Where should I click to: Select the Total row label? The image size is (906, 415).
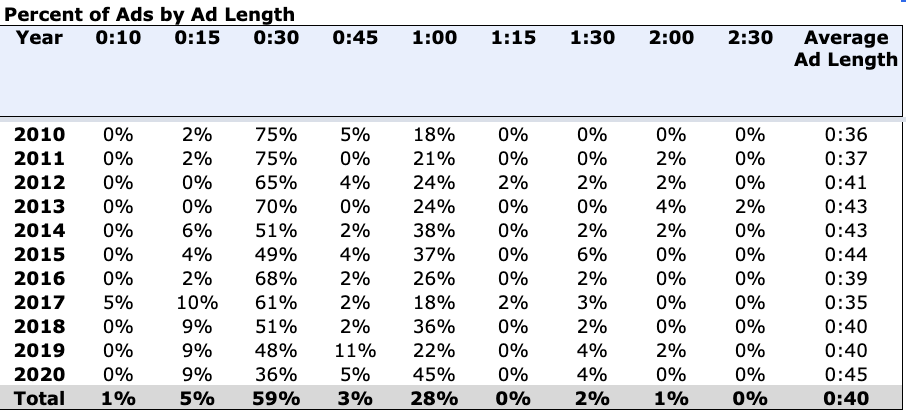pyautogui.click(x=39, y=398)
